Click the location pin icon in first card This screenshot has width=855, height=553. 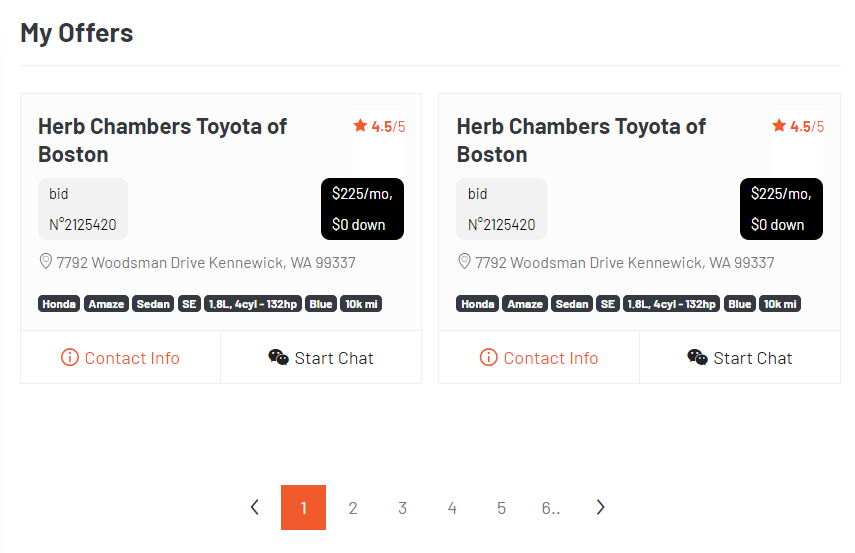click(46, 262)
